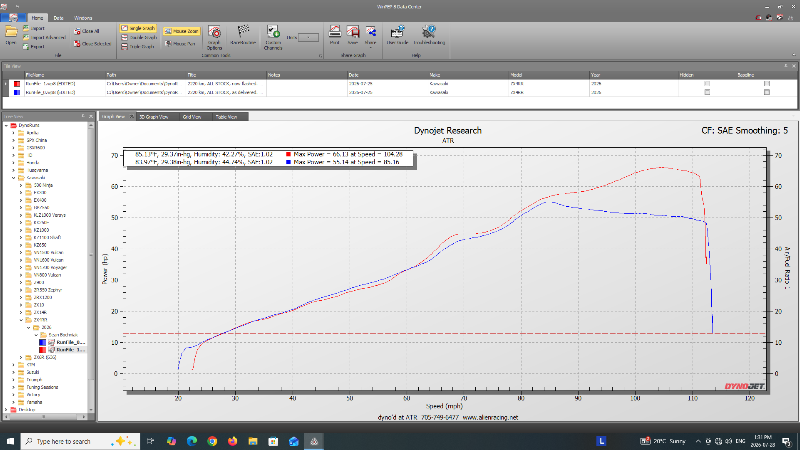Sort the file list by the FileName column

[x=64, y=75]
